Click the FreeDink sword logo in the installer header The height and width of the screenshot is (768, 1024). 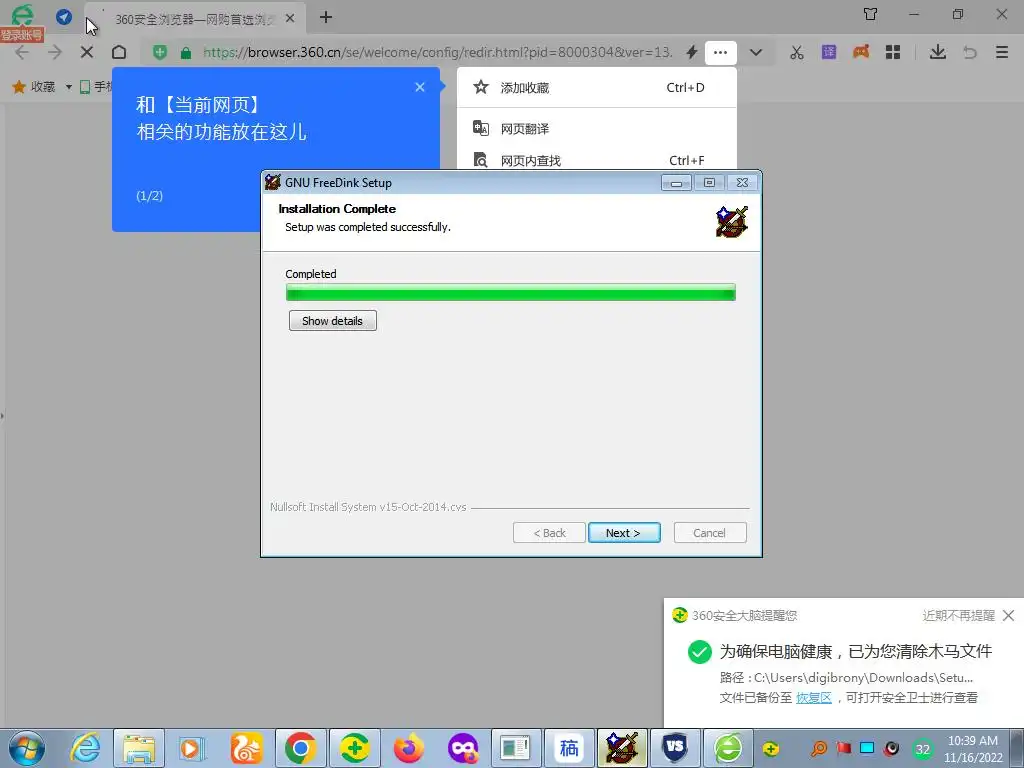[731, 221]
